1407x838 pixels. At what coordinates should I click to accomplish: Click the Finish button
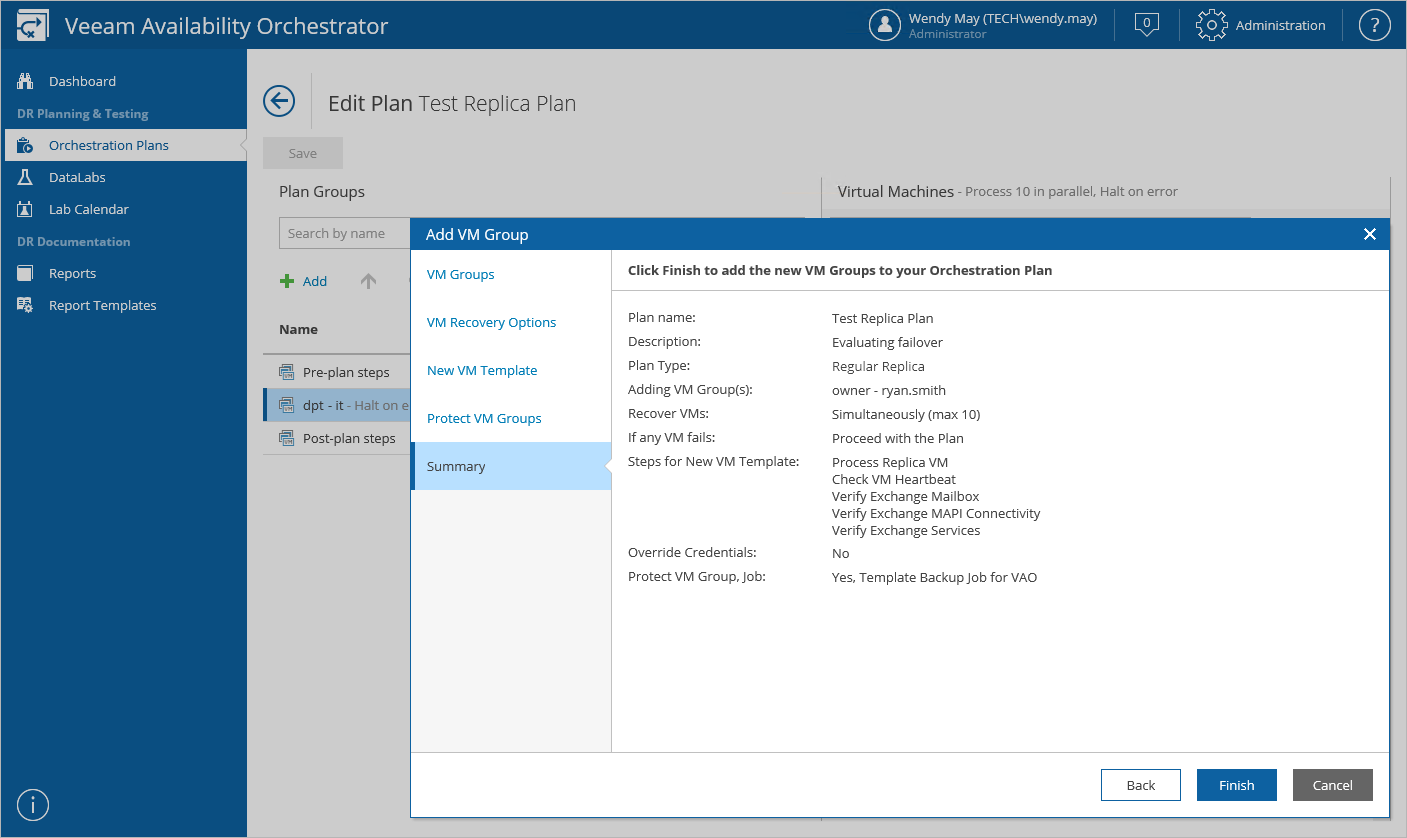click(1236, 785)
